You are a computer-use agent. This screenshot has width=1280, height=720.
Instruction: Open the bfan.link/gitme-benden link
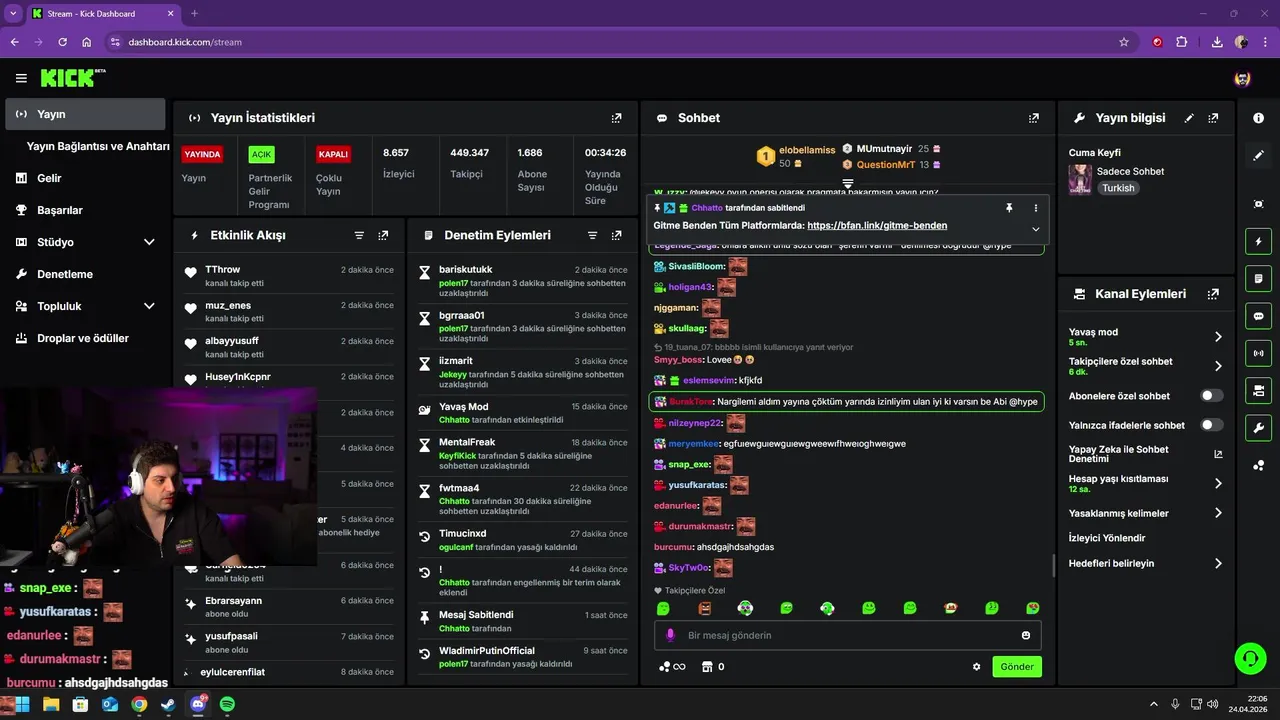877,225
